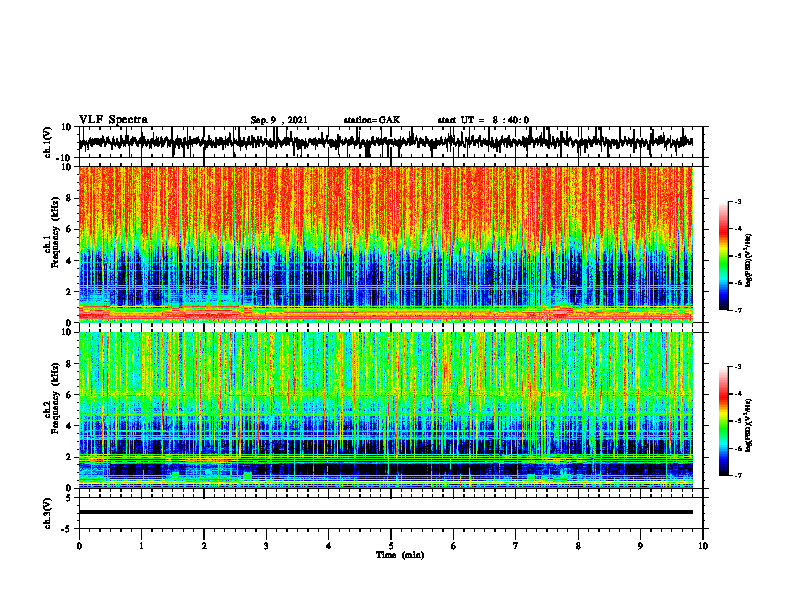Click the time axis tick label "8"
Image resolution: width=792 pixels, height=612 pixels.
(578, 546)
